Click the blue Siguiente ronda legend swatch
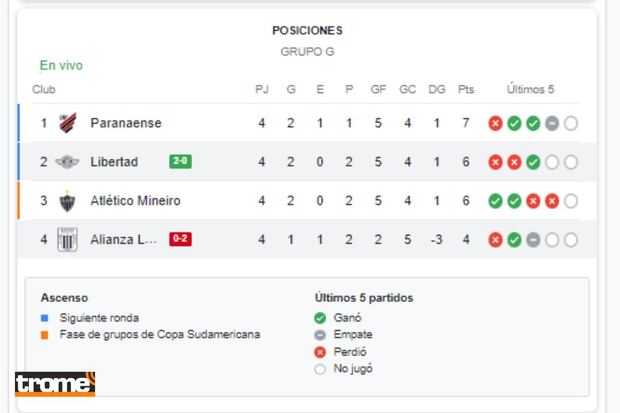The width and height of the screenshot is (620, 413). (x=45, y=318)
